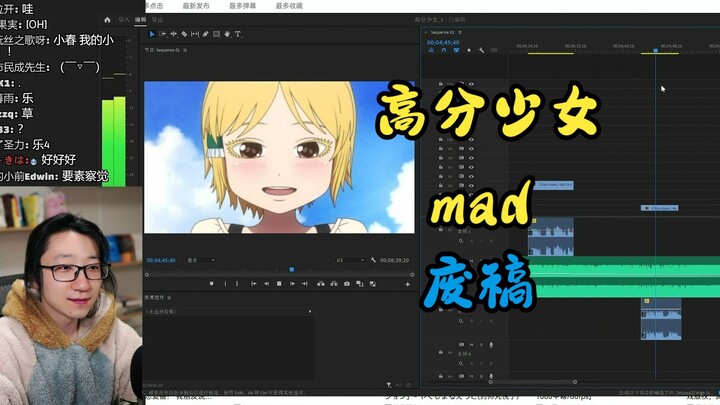This screenshot has width=720, height=405.
Task: Switch to the 导出 workspace tab
Action: tap(158, 20)
